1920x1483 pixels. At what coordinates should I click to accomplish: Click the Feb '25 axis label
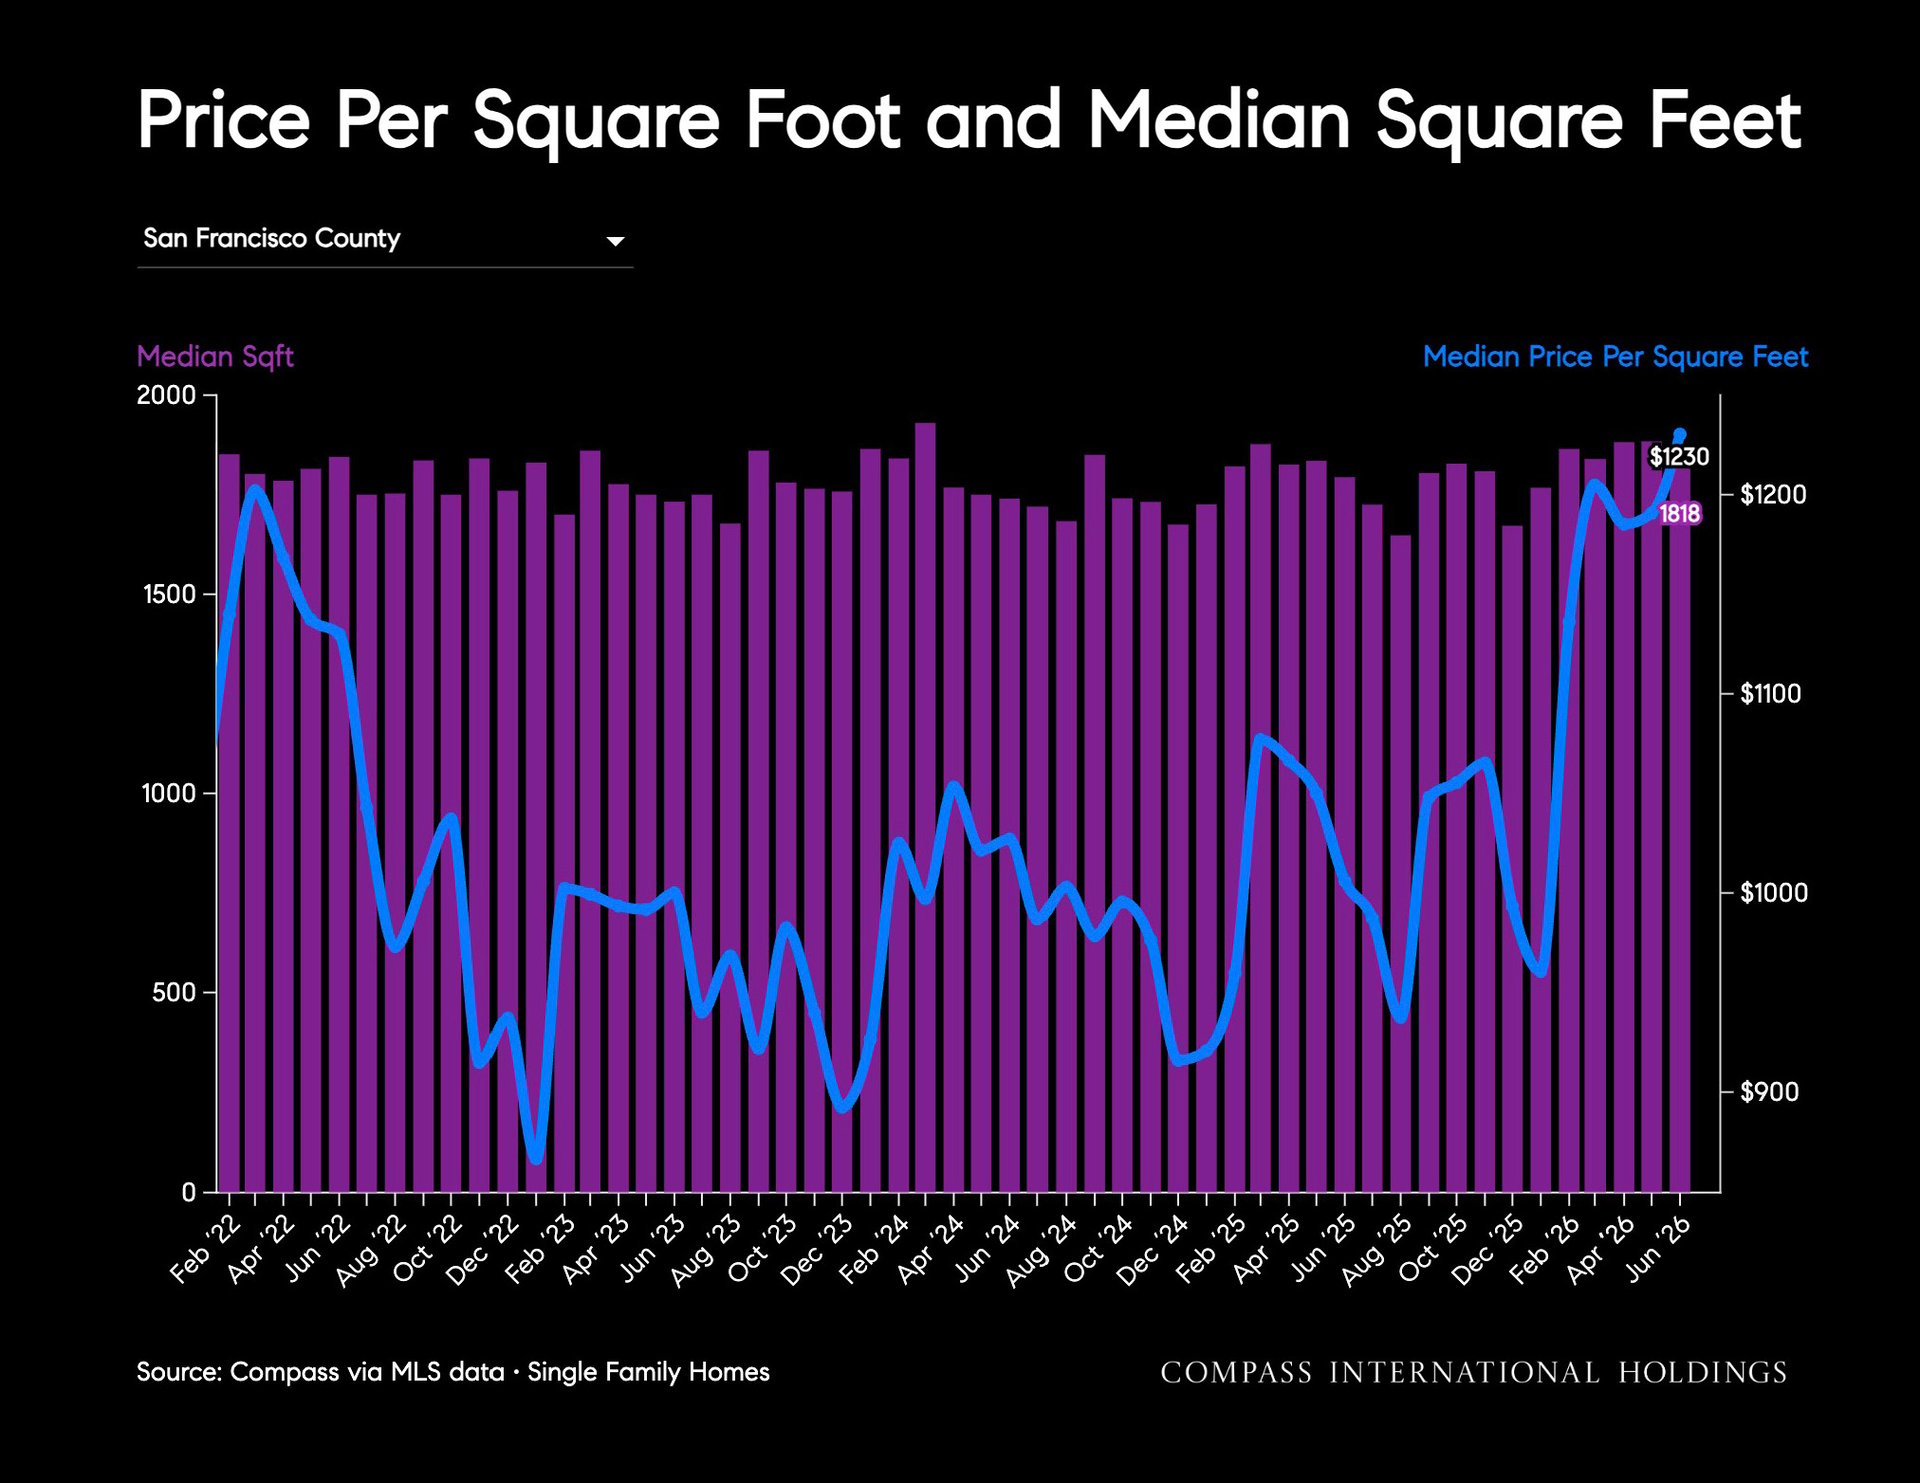coord(1211,1249)
